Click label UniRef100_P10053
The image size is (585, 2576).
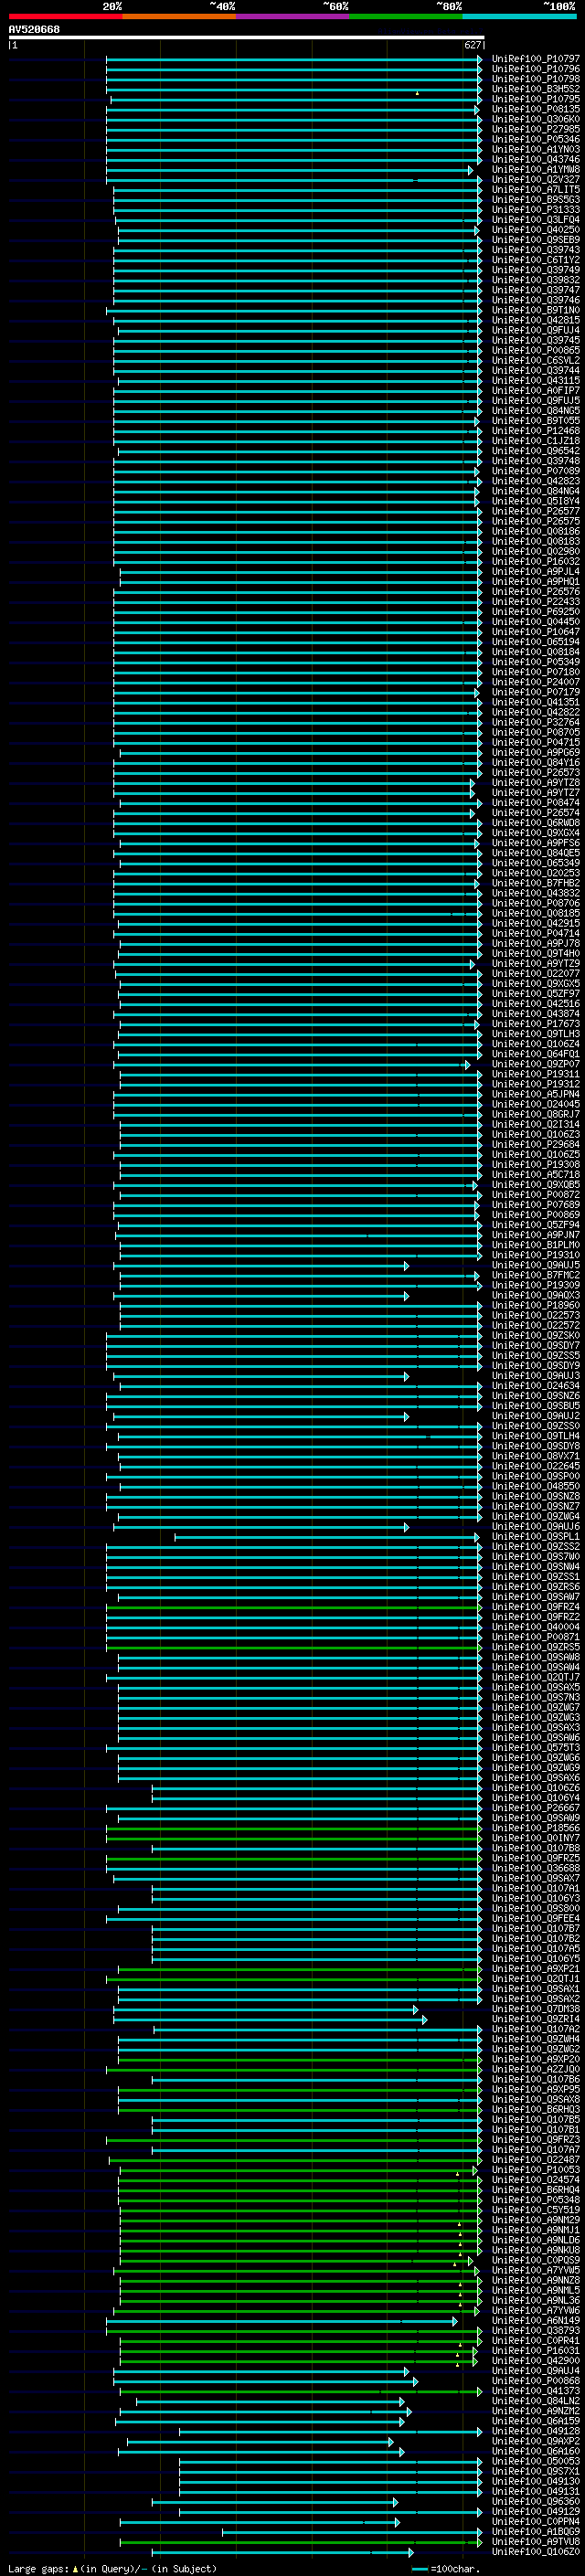[536, 2170]
